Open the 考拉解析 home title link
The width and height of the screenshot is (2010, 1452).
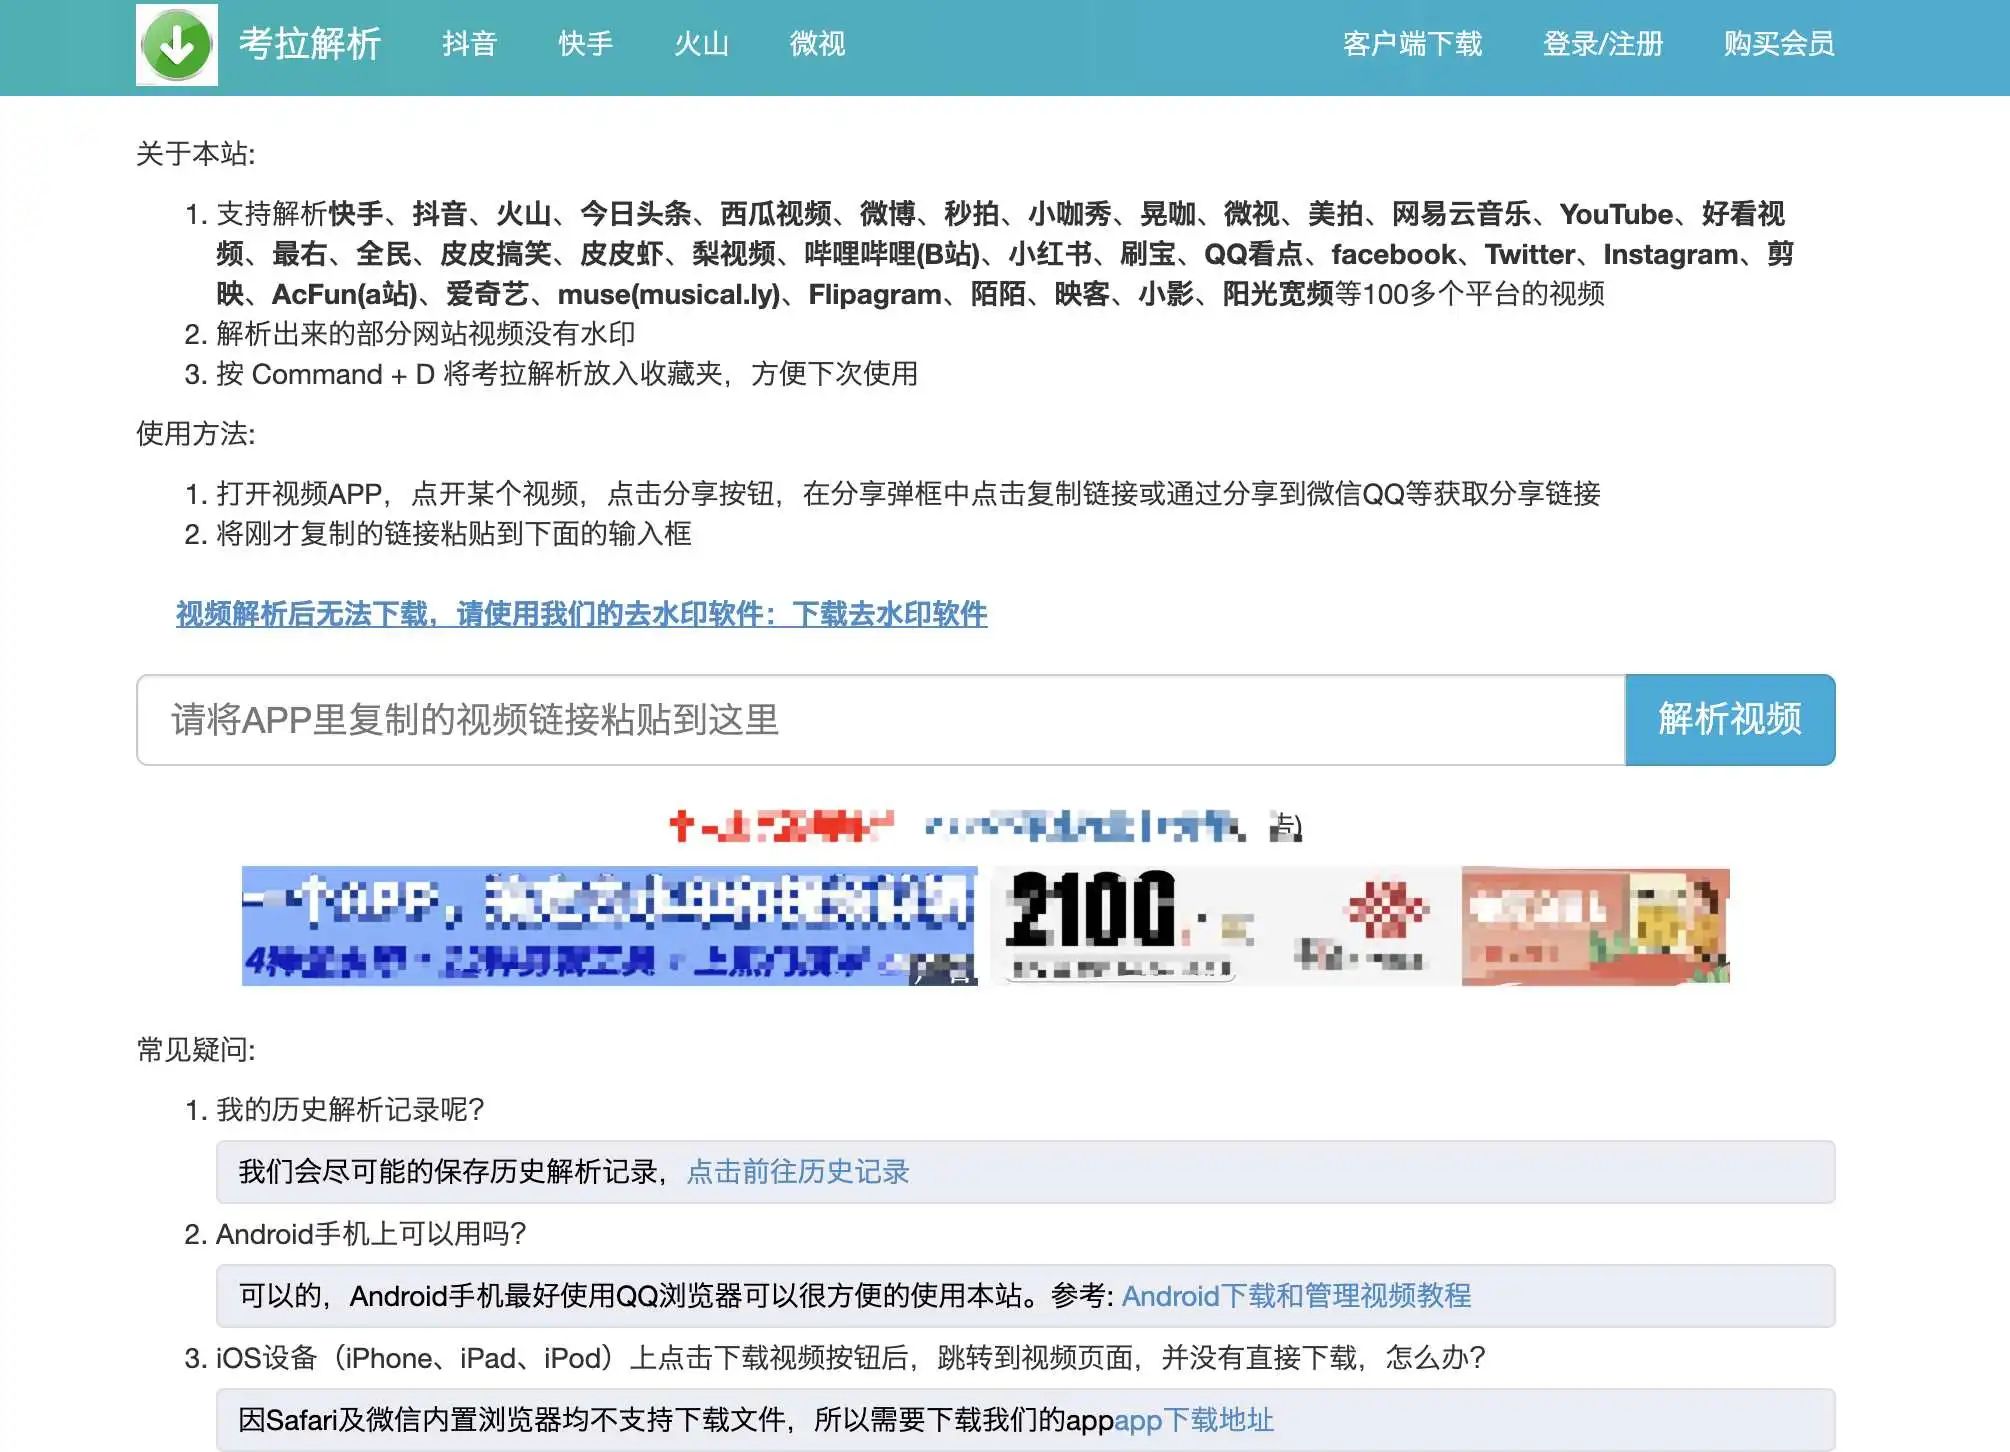pyautogui.click(x=310, y=44)
